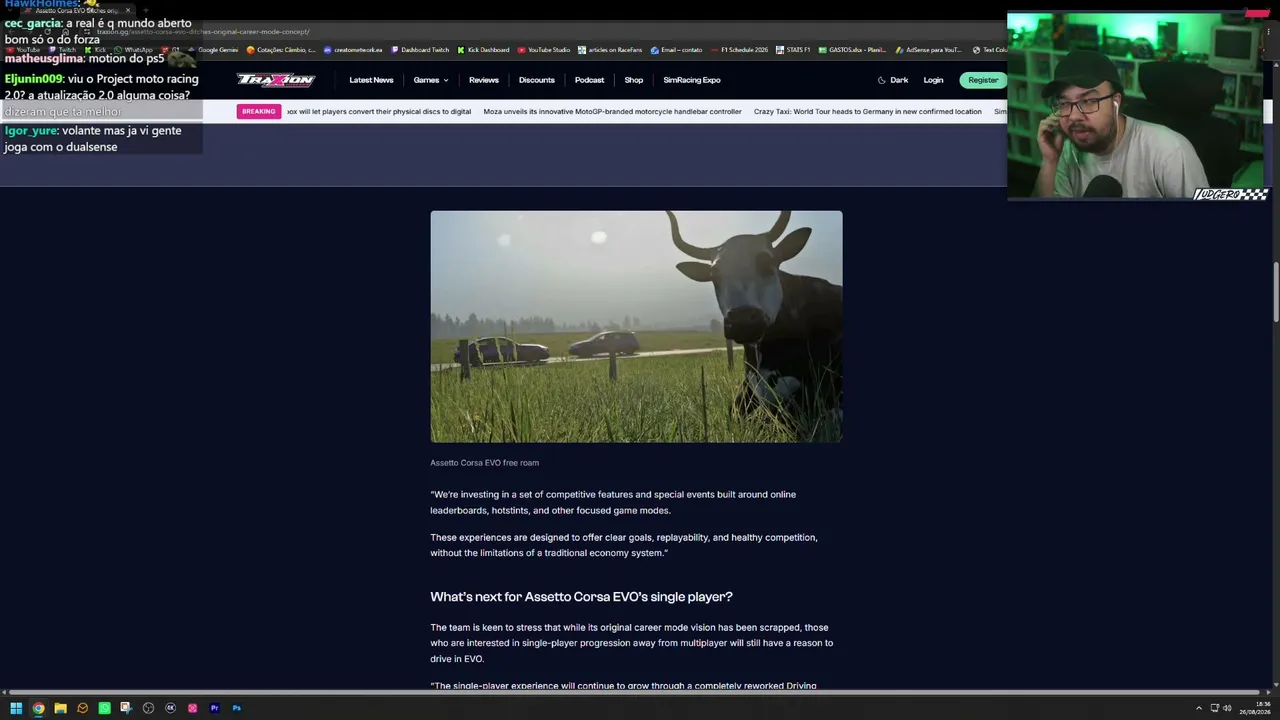Click the Login link
This screenshot has height=720, width=1280.
(x=933, y=80)
